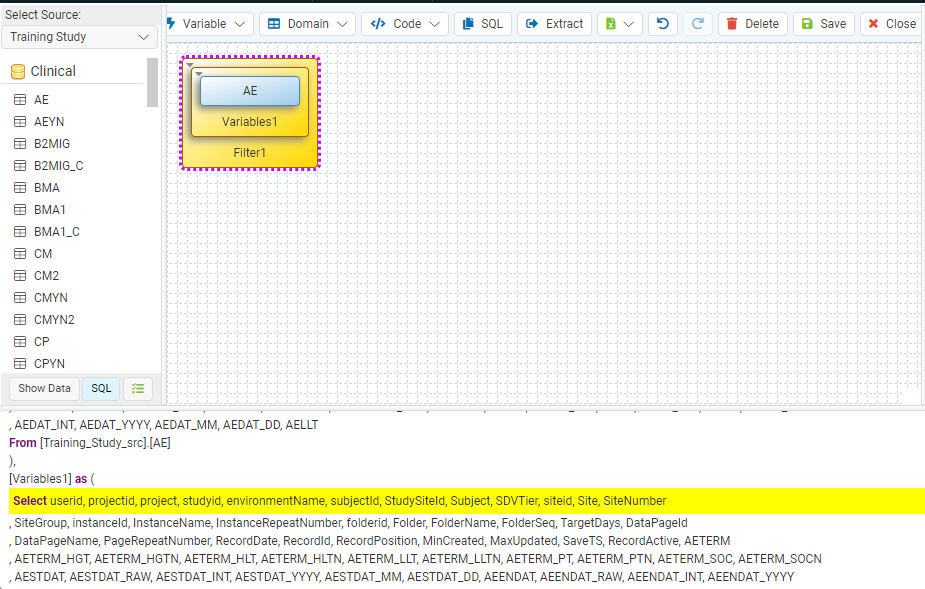
Task: Collapse the Variables1 node triangle
Action: [x=199, y=74]
